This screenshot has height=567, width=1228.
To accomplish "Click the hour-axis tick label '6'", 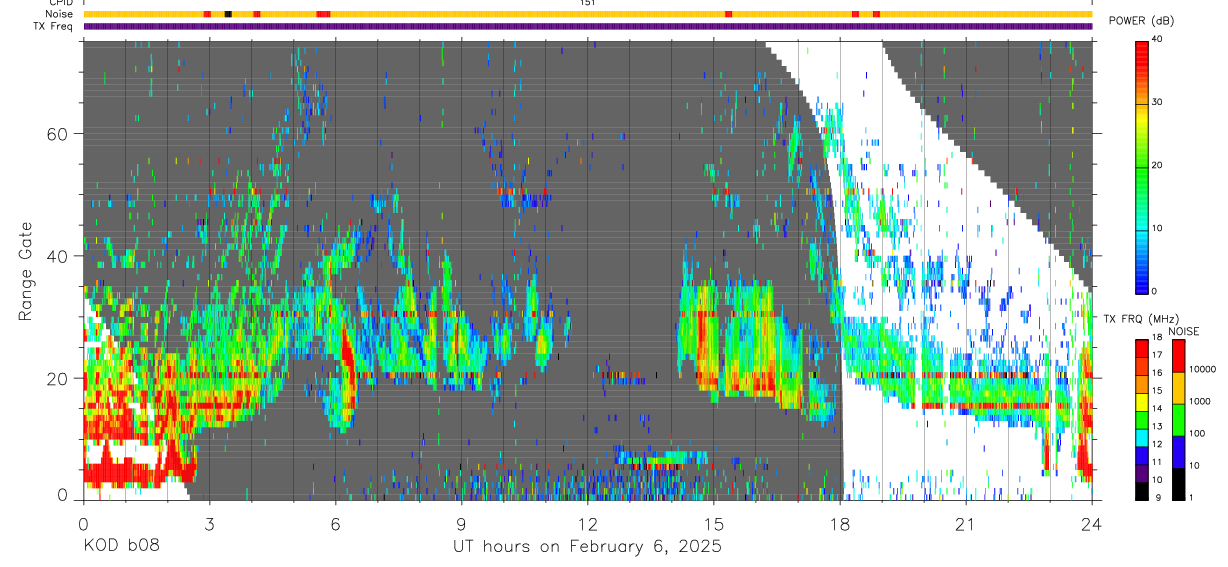I will coord(335,523).
